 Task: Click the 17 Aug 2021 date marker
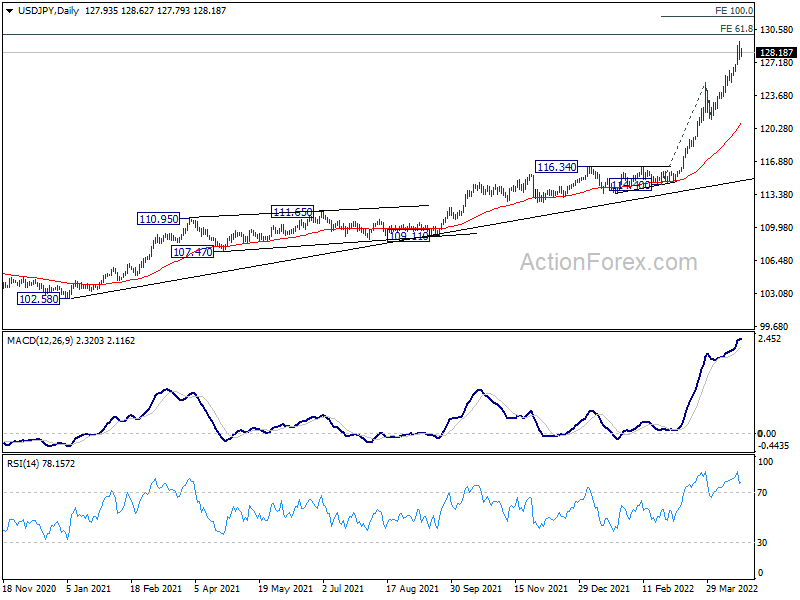pos(412,588)
